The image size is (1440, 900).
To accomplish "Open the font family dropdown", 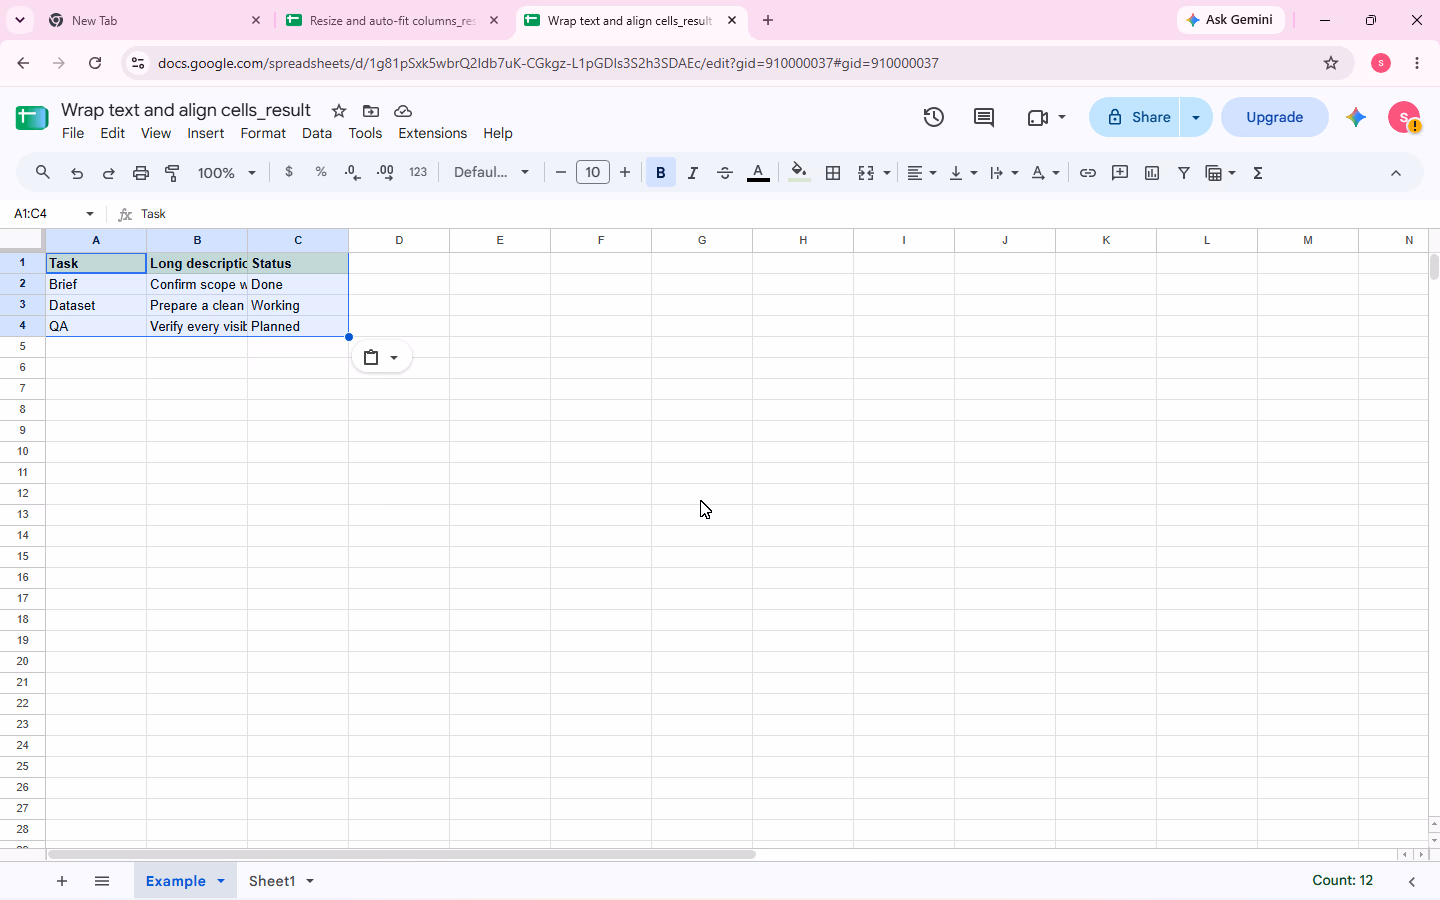I will coord(492,172).
